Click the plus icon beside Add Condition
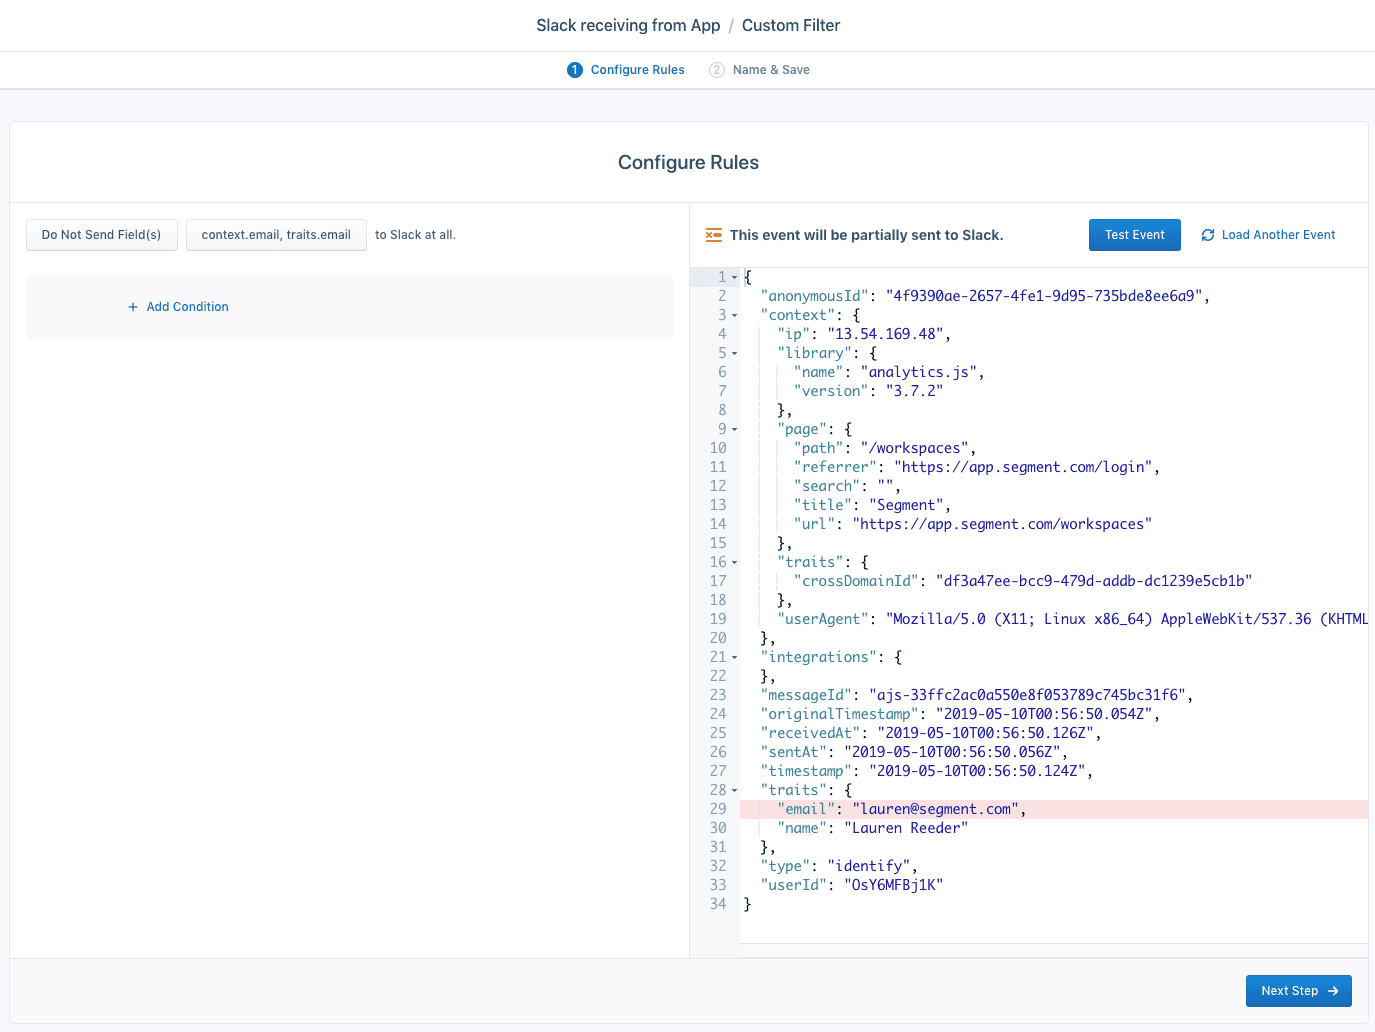The height and width of the screenshot is (1032, 1375). [x=133, y=306]
